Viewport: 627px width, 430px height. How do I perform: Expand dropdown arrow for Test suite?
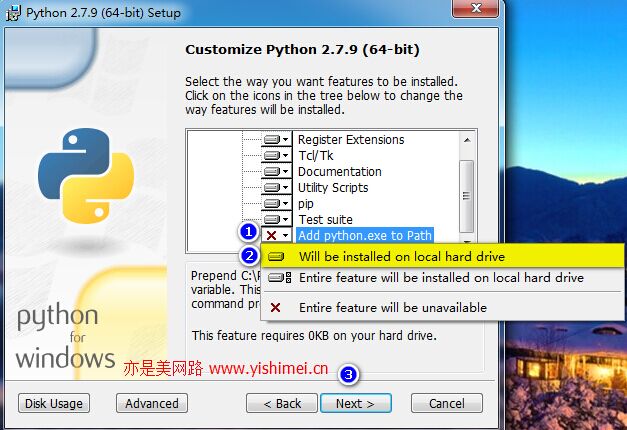click(286, 220)
